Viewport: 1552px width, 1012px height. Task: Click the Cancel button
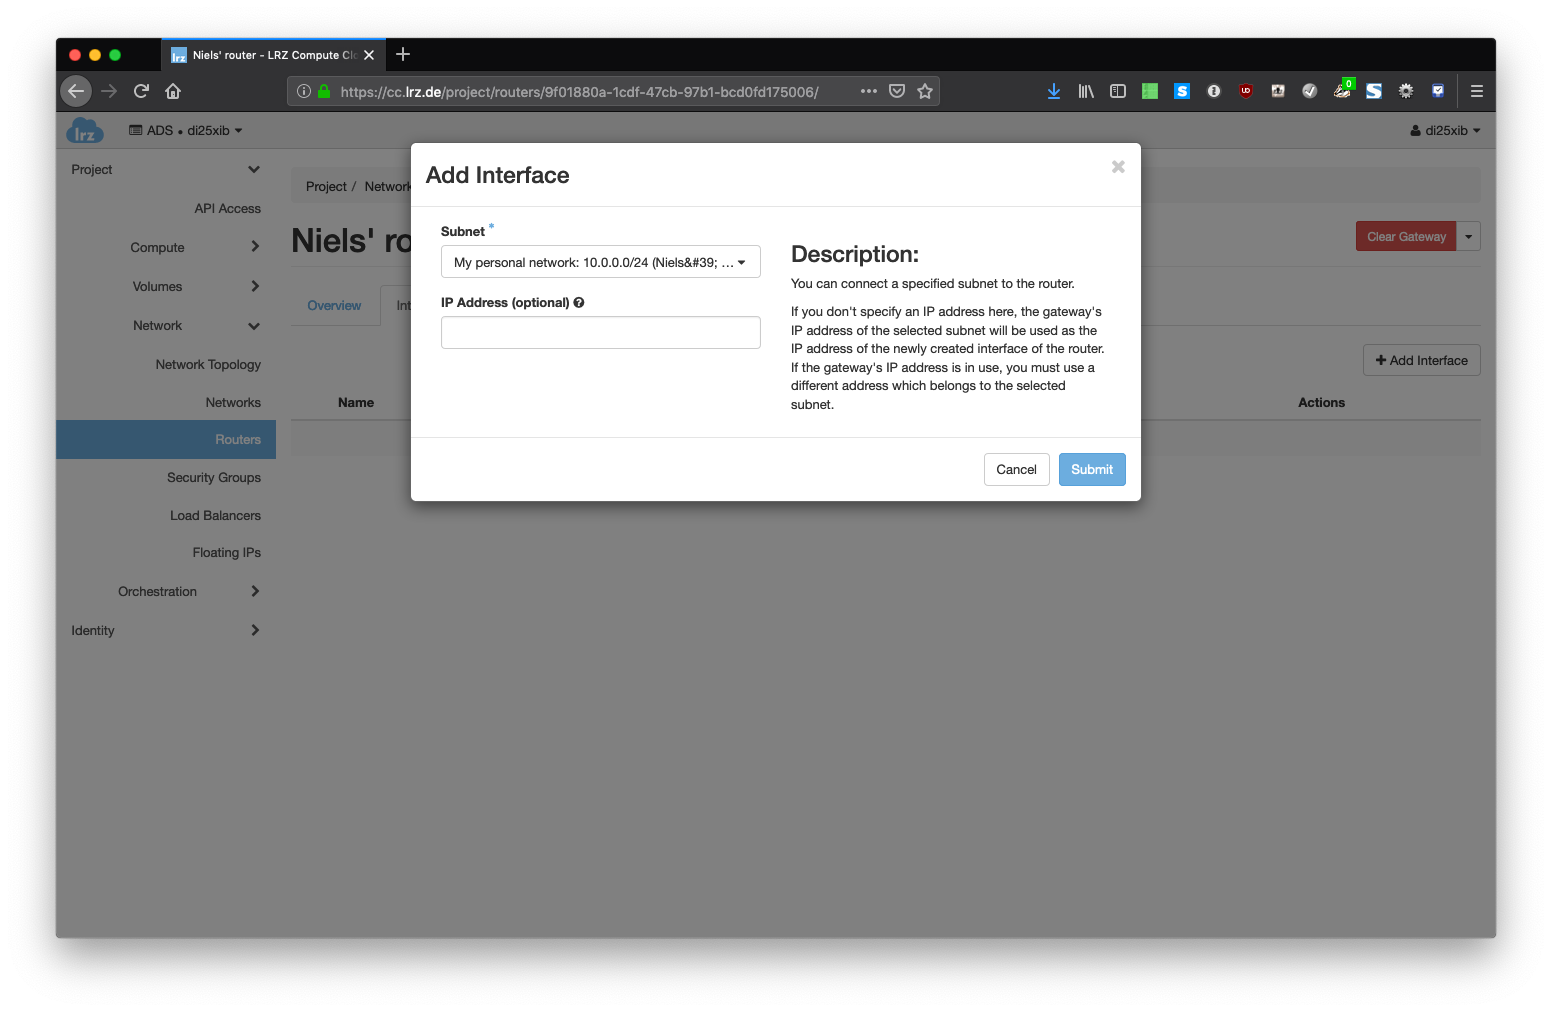tap(1016, 470)
